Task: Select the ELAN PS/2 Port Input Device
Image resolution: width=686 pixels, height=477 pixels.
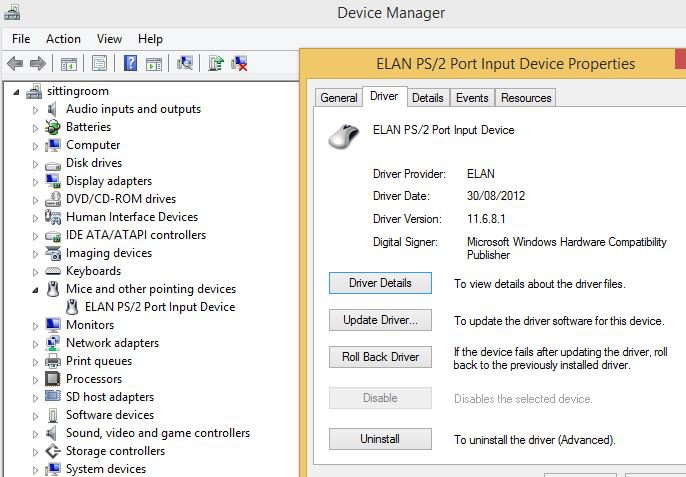Action: pos(160,307)
